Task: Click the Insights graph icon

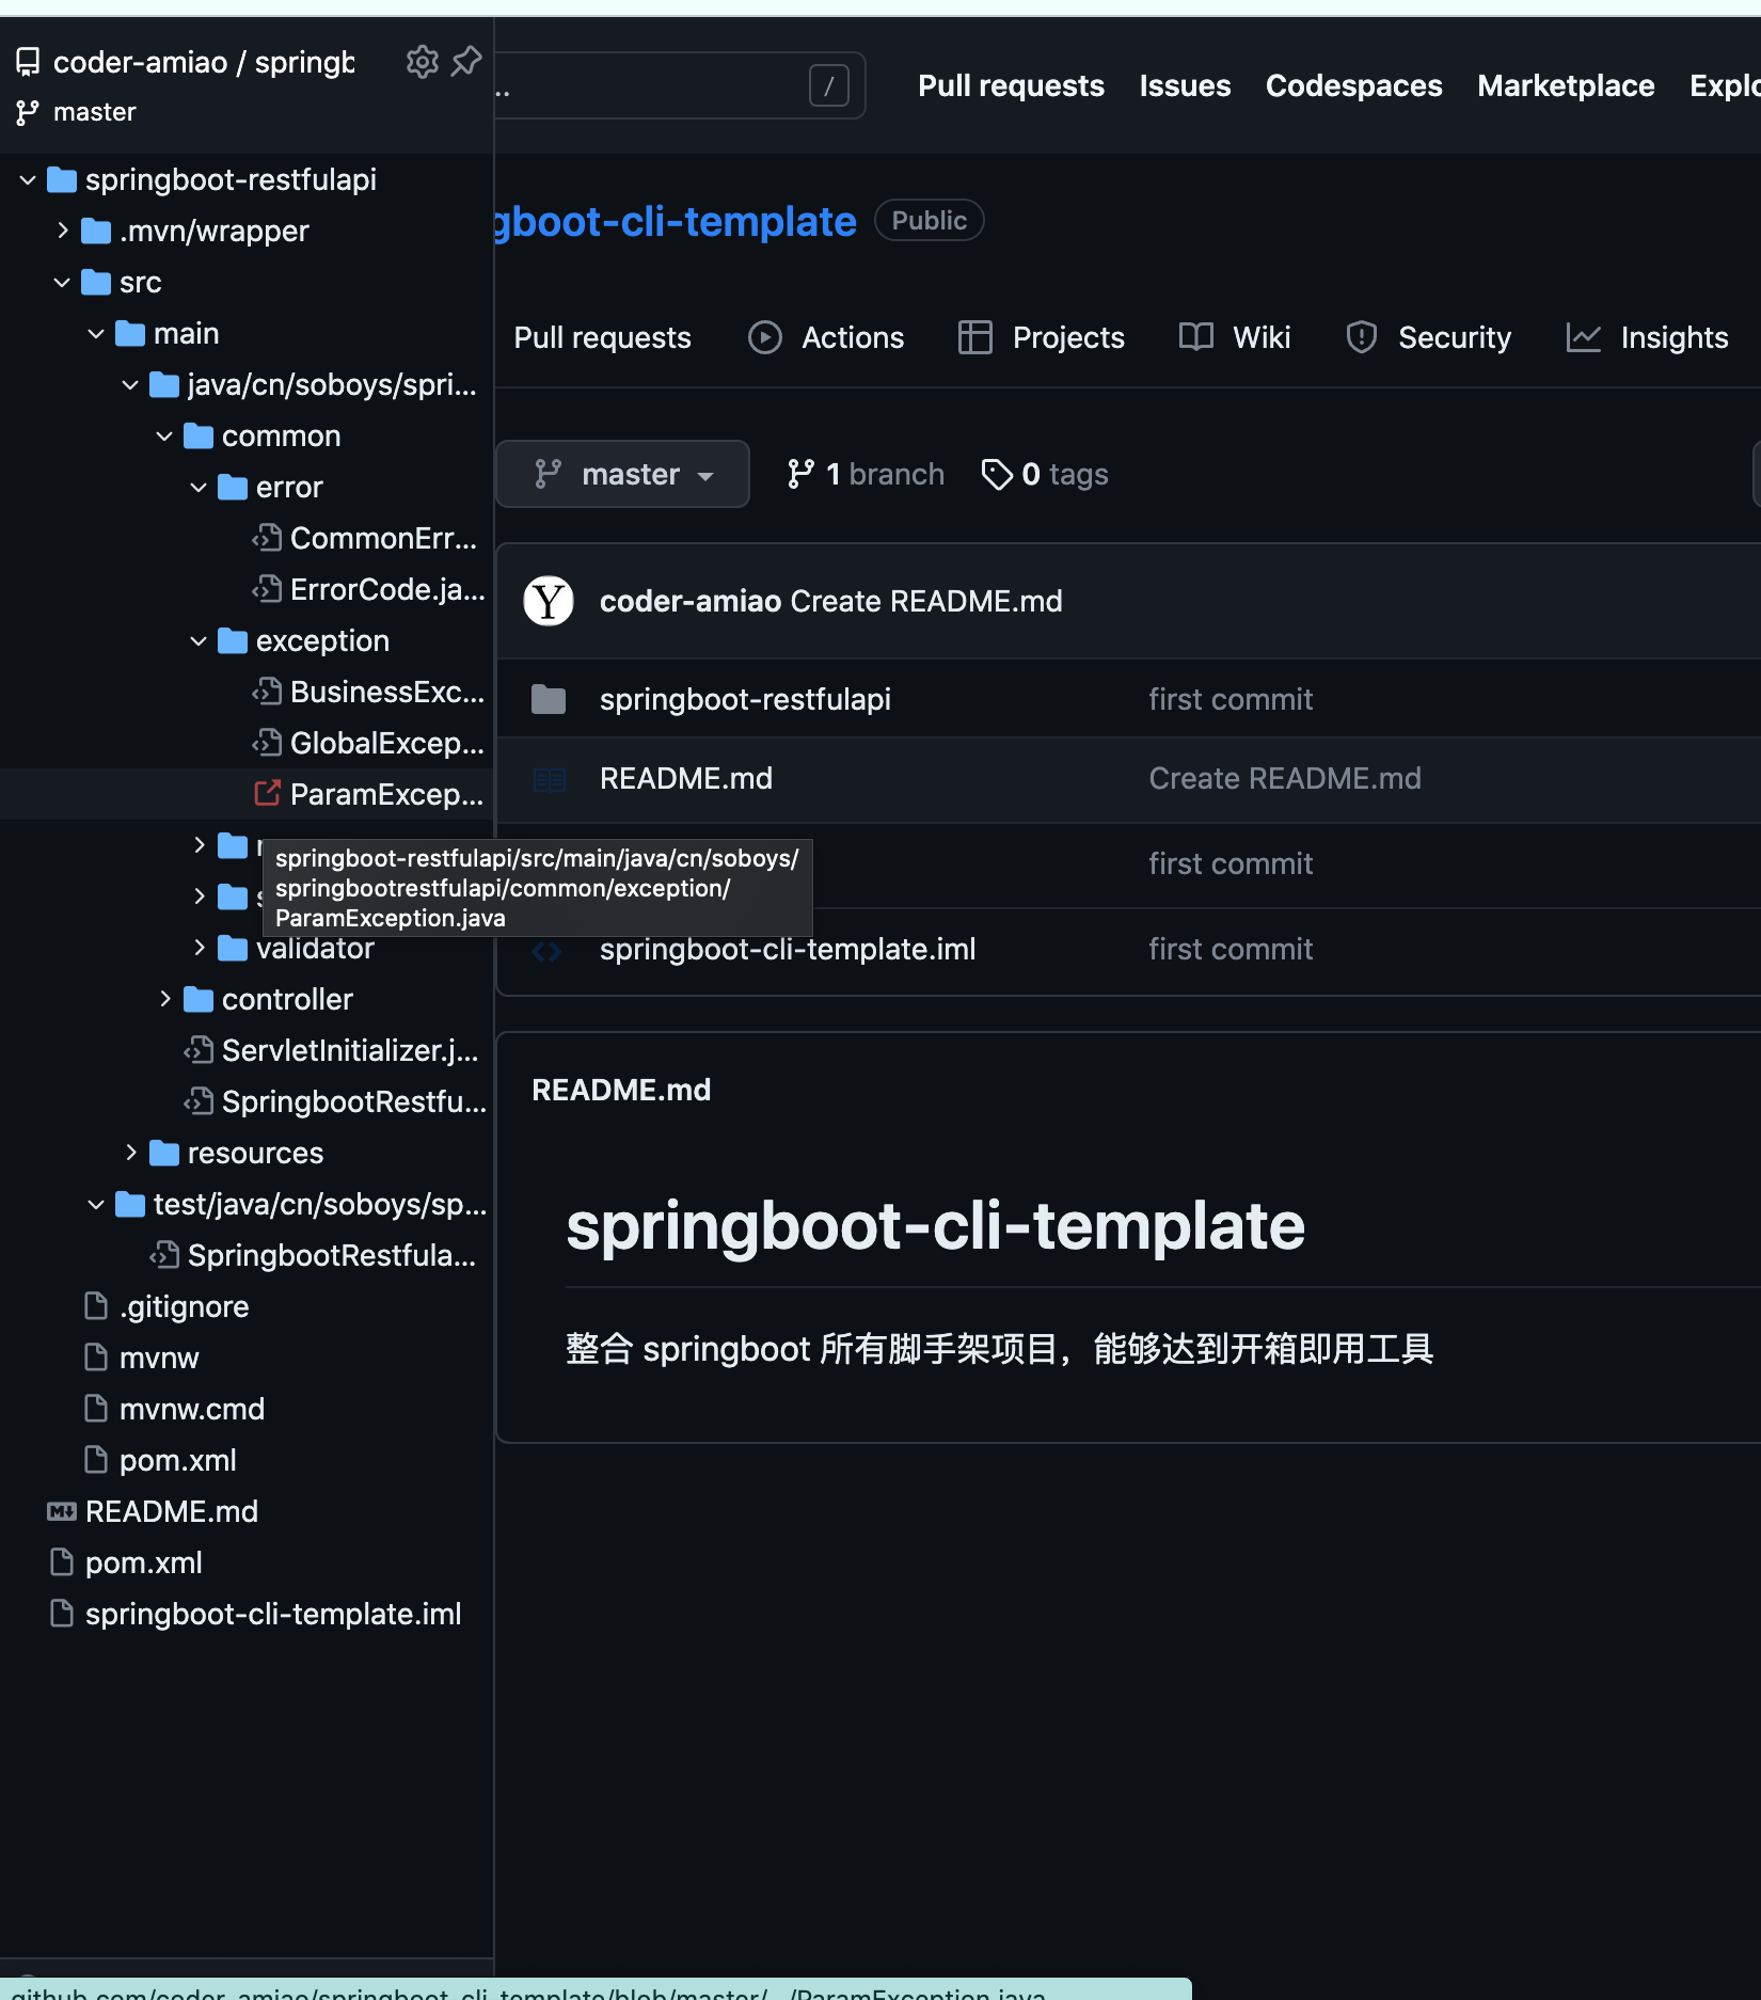Action: click(x=1583, y=338)
